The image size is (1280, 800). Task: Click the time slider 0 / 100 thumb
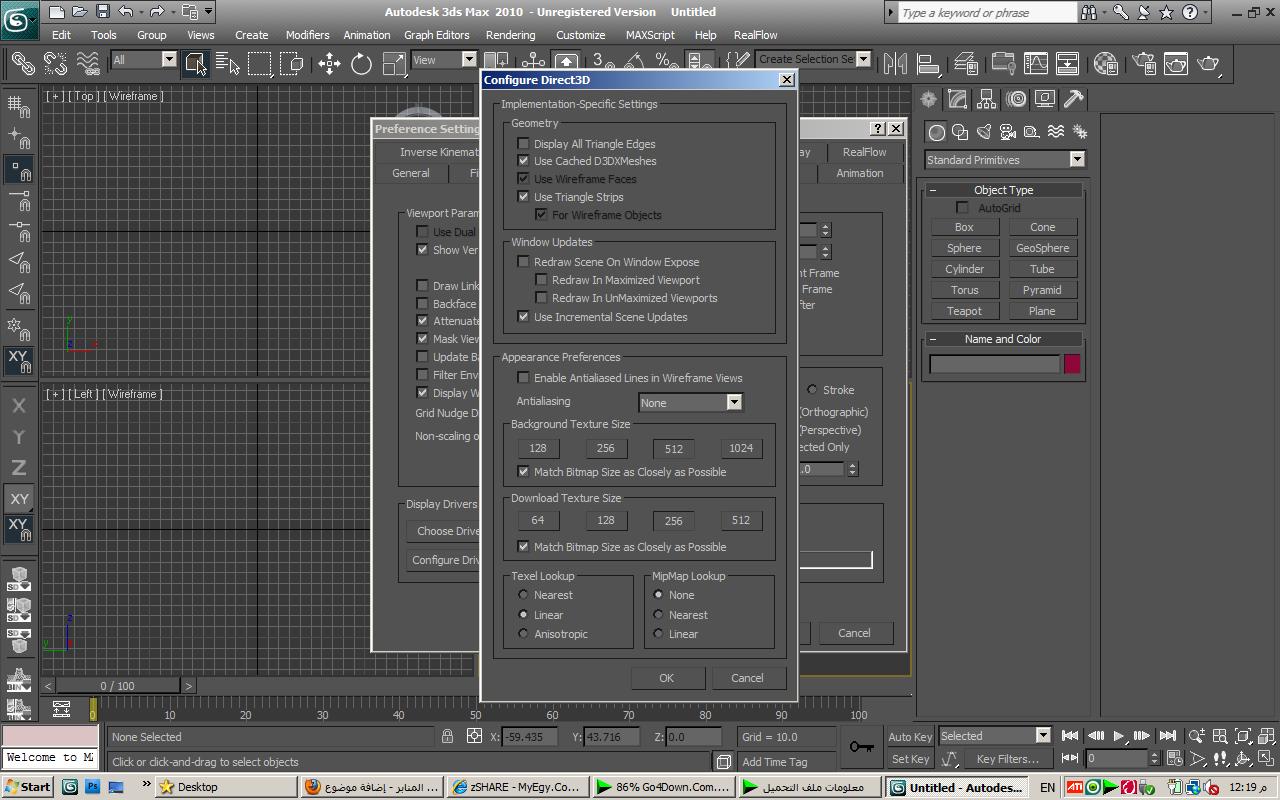117,686
